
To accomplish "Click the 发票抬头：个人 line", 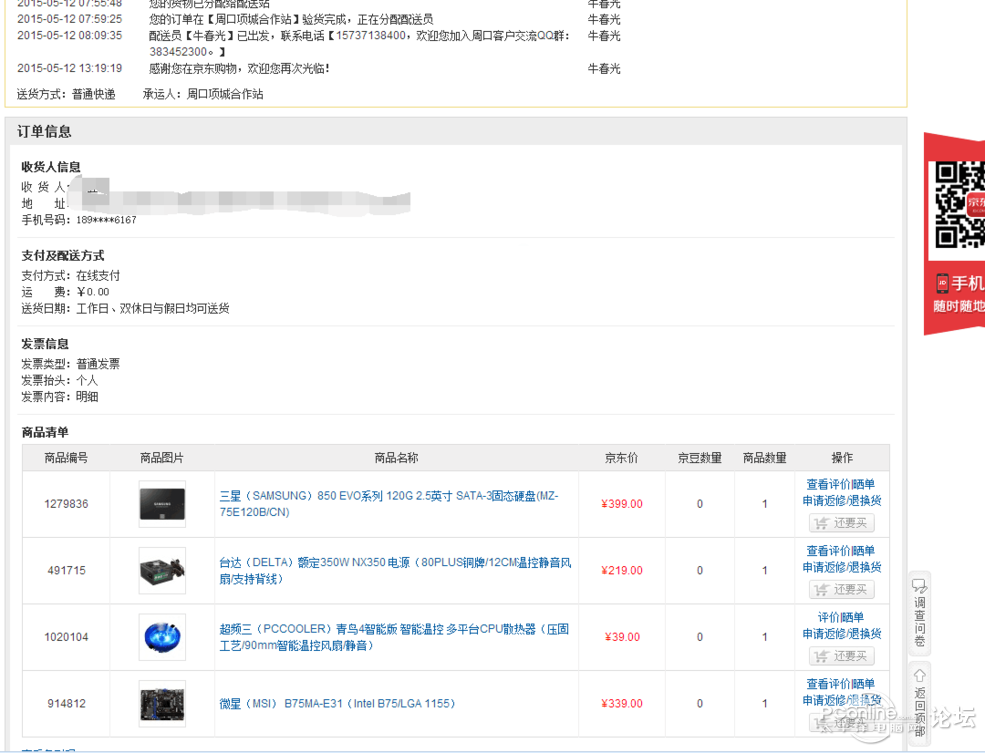I will [x=60, y=380].
